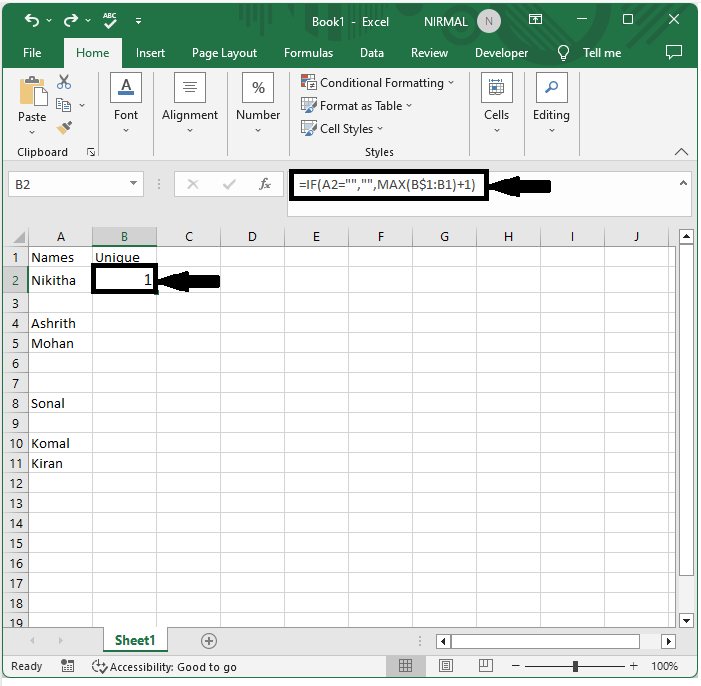Screen dimensions: 701x686
Task: Customize the Quick Access Toolbar
Action: point(139,21)
